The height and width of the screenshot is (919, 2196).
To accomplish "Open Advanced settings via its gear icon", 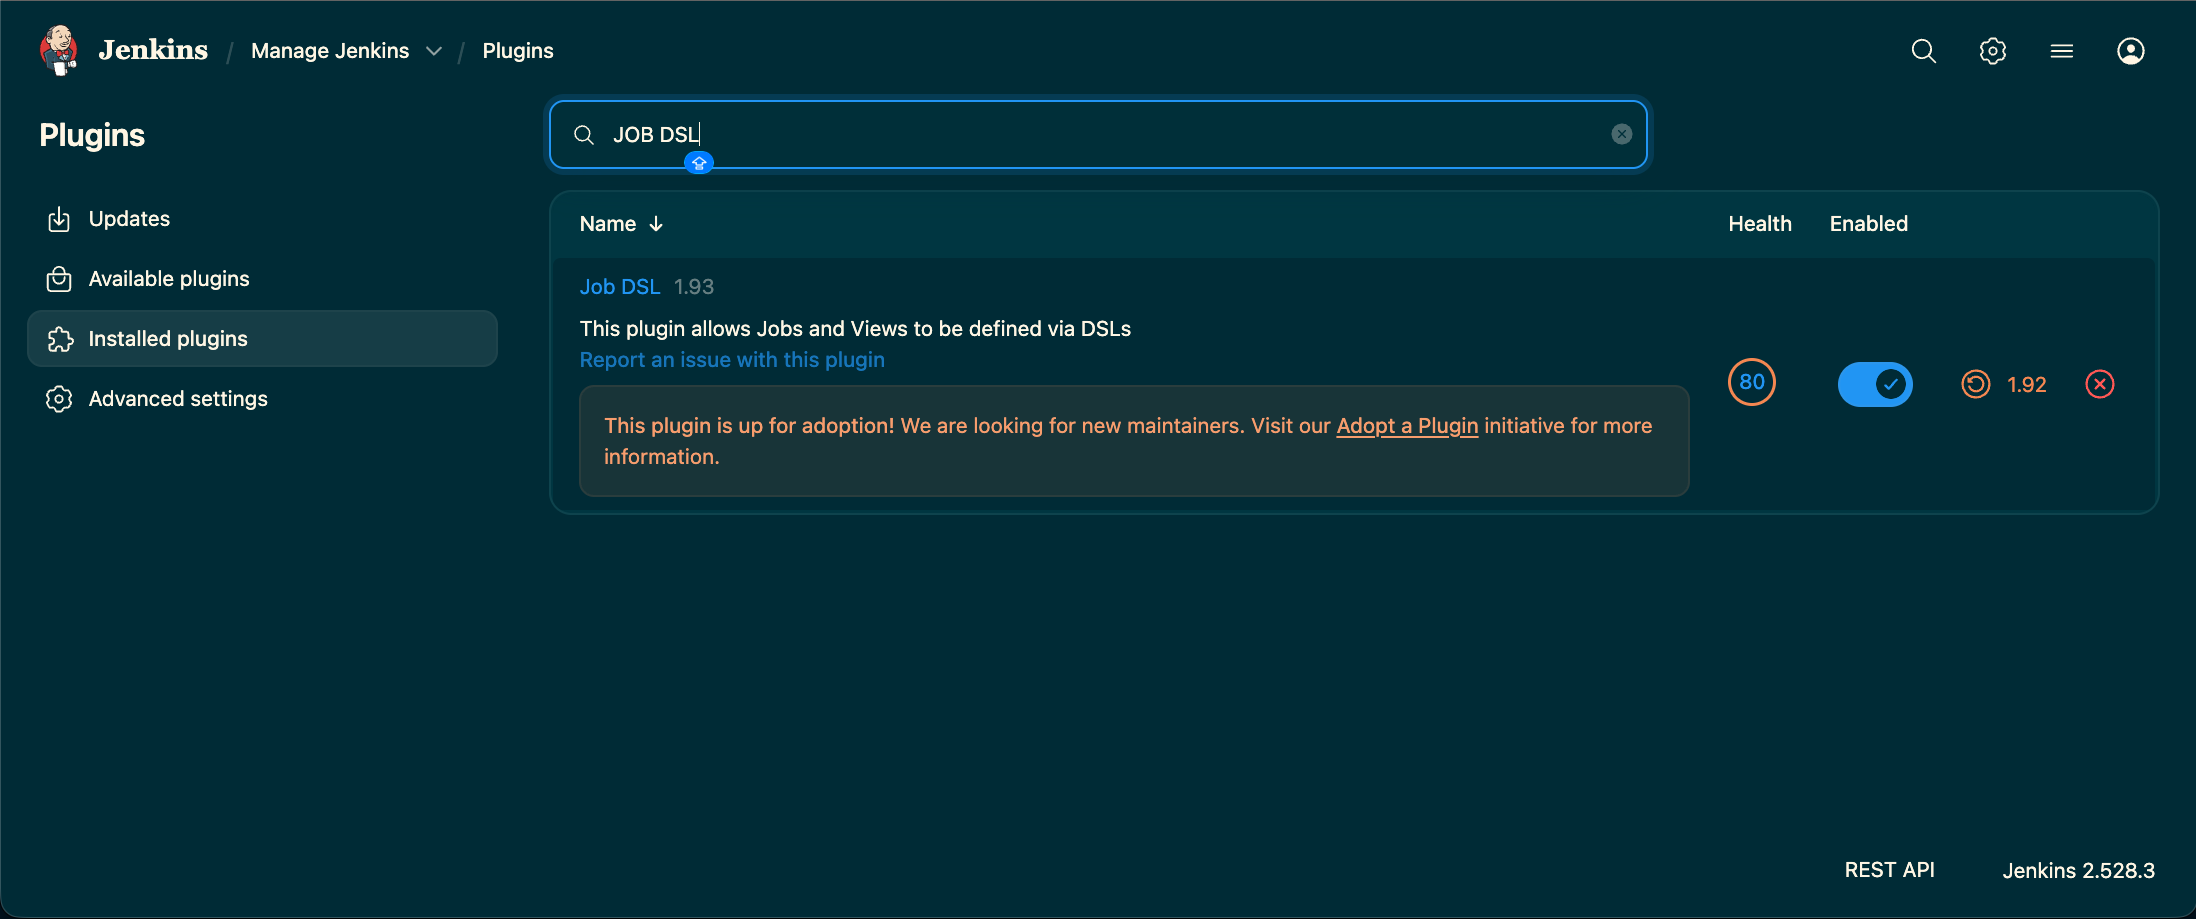I will click(x=59, y=398).
